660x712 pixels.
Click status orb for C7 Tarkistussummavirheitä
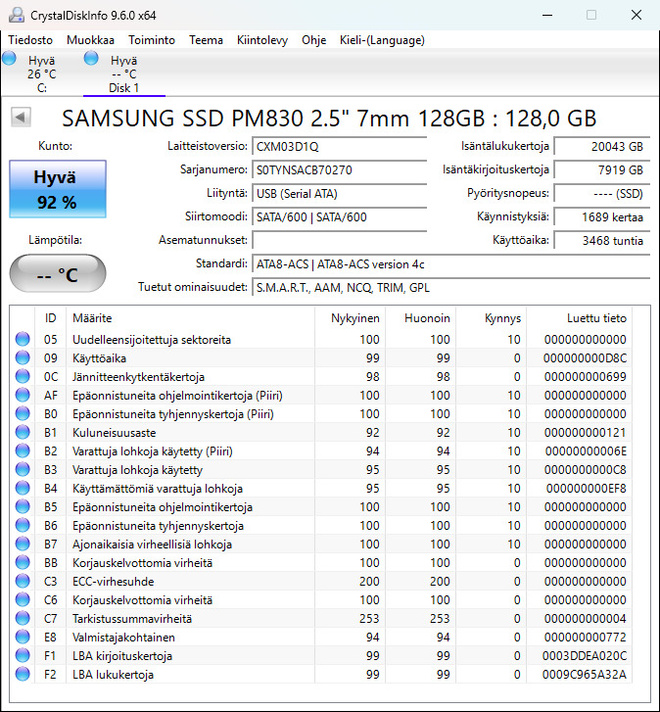(22, 618)
